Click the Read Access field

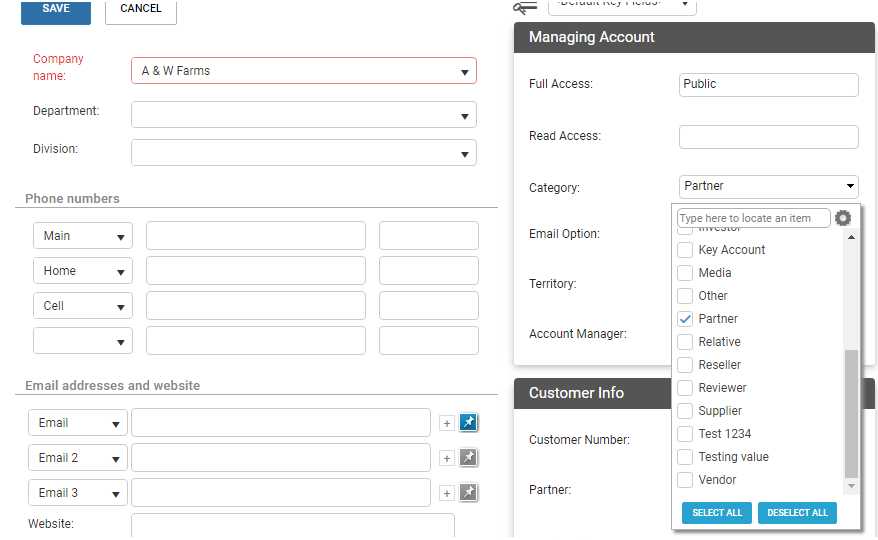(x=769, y=137)
